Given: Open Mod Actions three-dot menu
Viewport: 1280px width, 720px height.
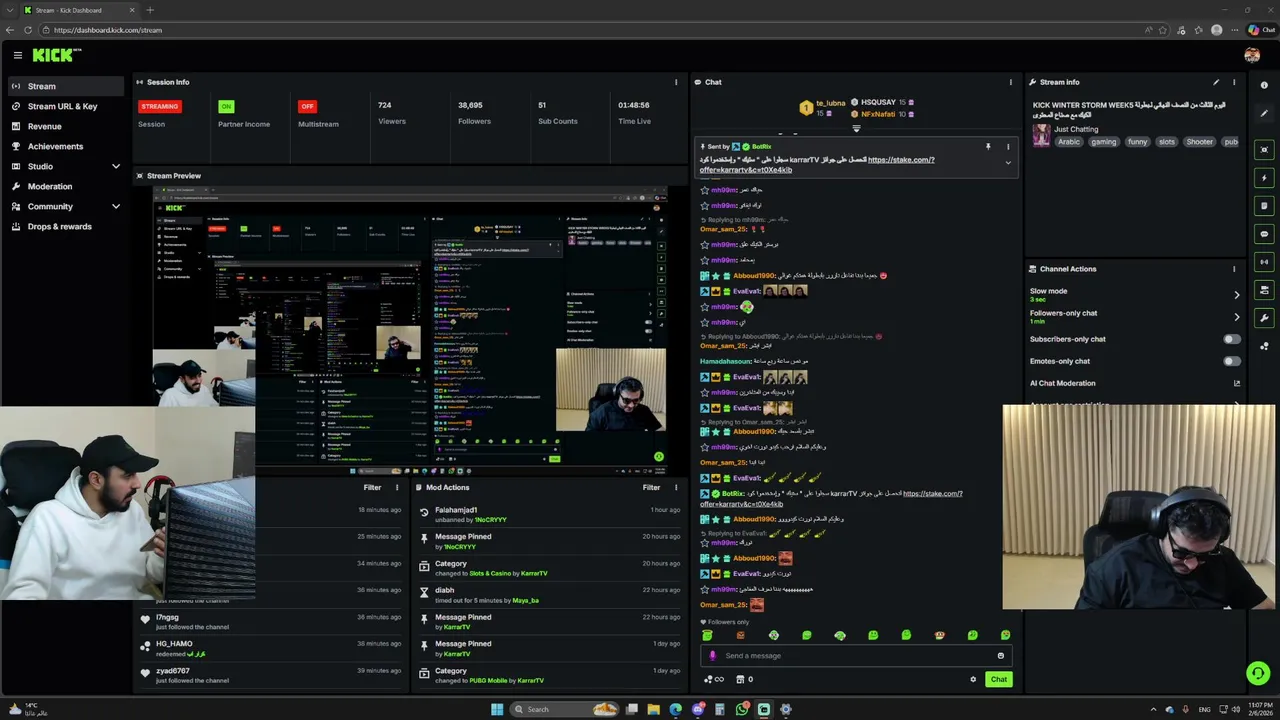Looking at the screenshot, I should click(x=676, y=487).
